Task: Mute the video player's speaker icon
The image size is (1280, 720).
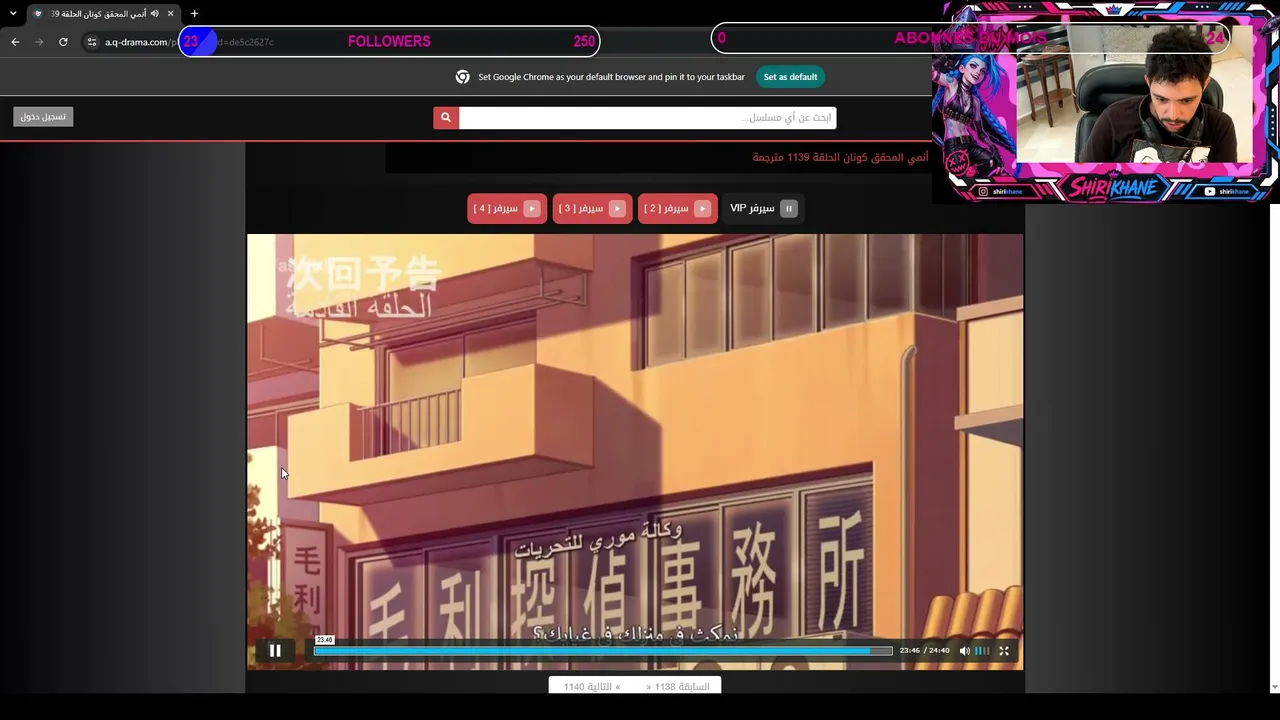Action: point(965,651)
